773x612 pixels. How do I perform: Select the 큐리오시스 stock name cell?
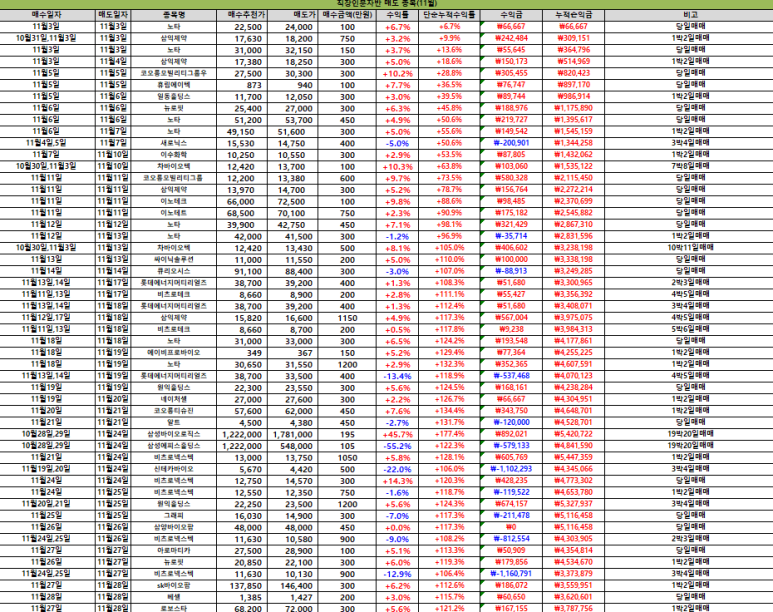tap(174, 271)
